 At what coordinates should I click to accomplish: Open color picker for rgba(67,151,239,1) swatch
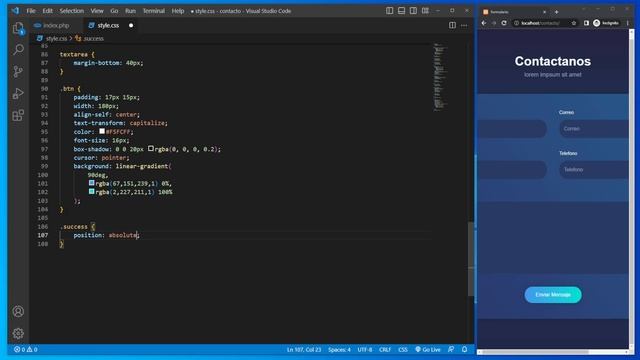click(91, 183)
